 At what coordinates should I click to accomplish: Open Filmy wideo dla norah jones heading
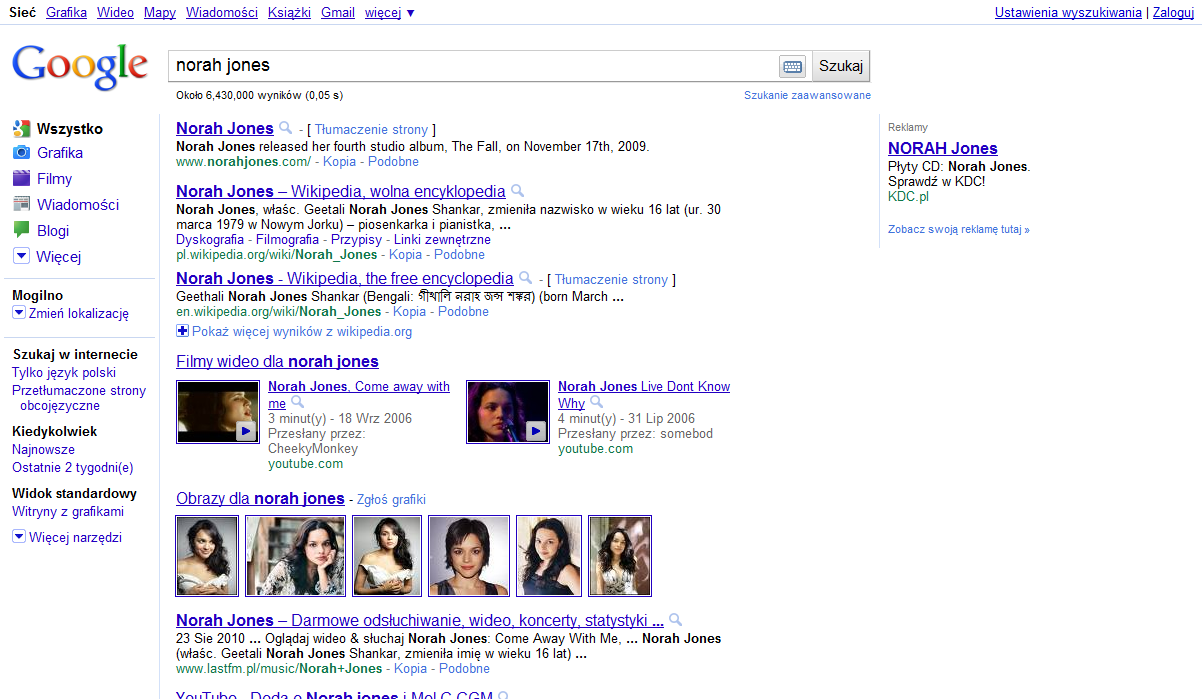coord(277,362)
